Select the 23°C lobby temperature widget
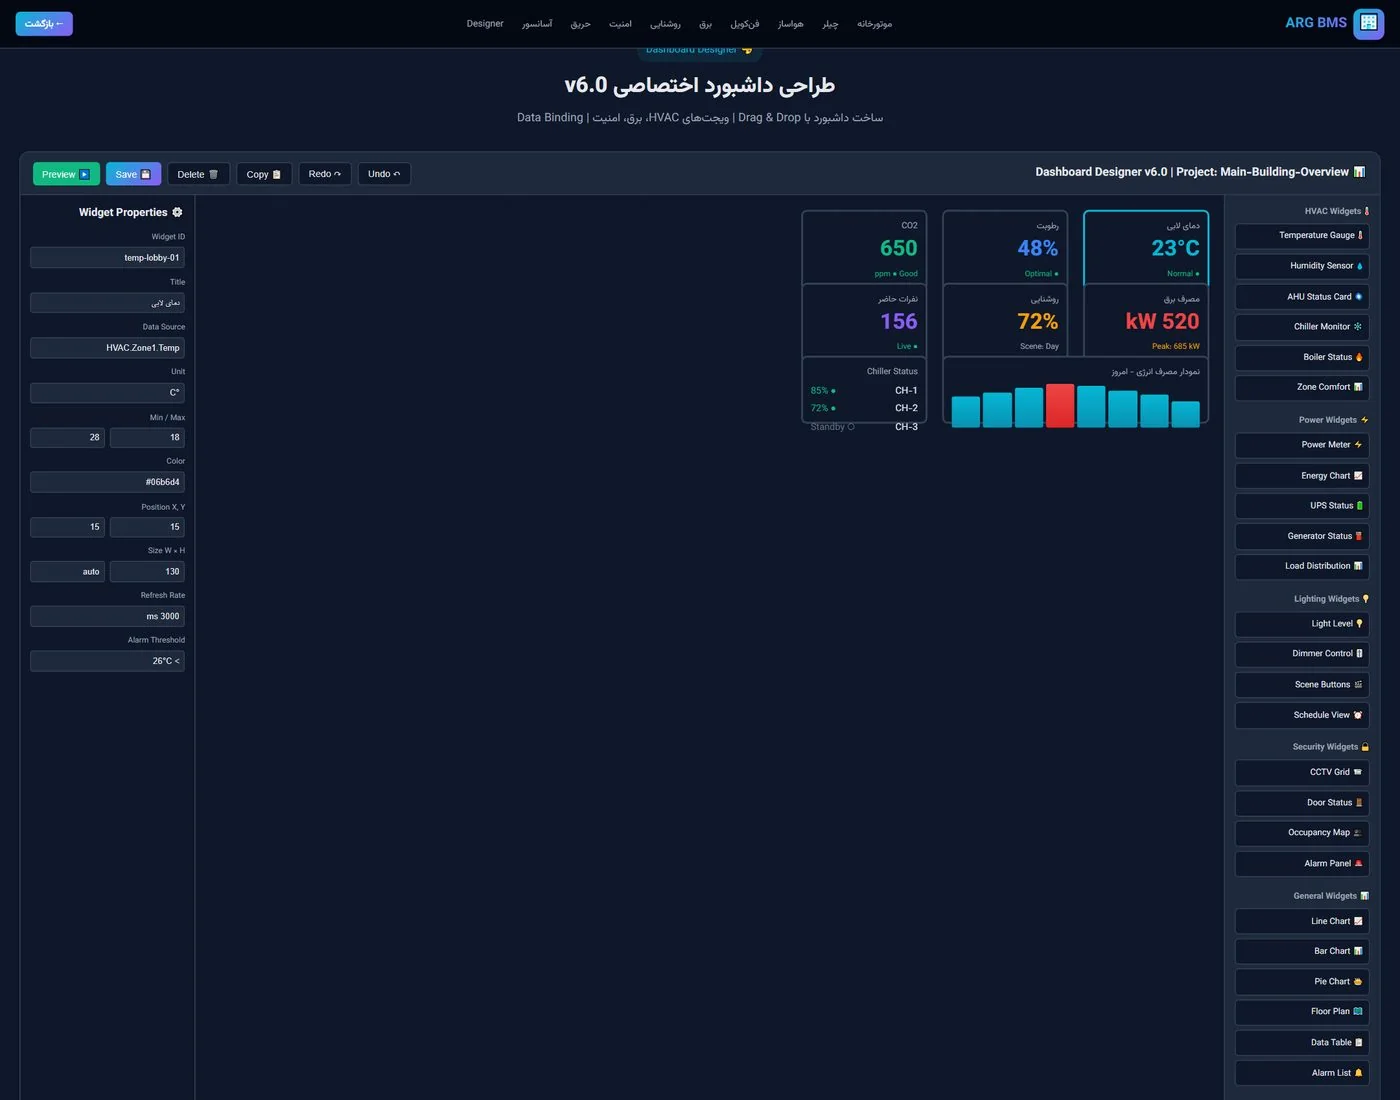The image size is (1400, 1100). (1146, 248)
